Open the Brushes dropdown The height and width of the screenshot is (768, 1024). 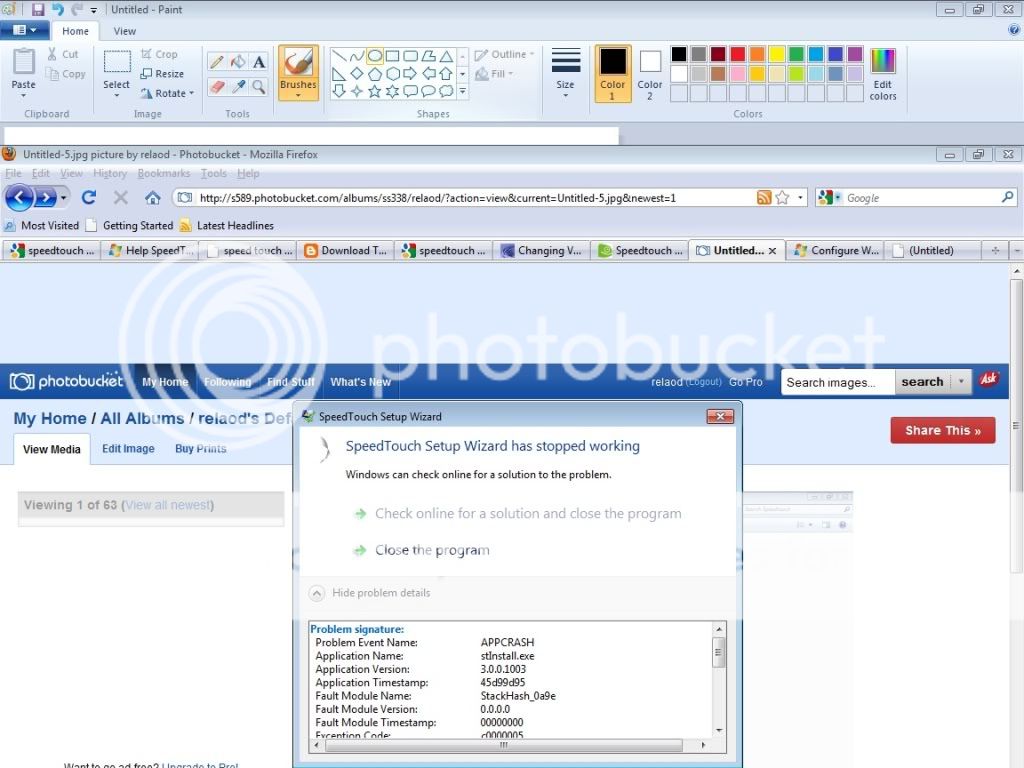tap(298, 73)
